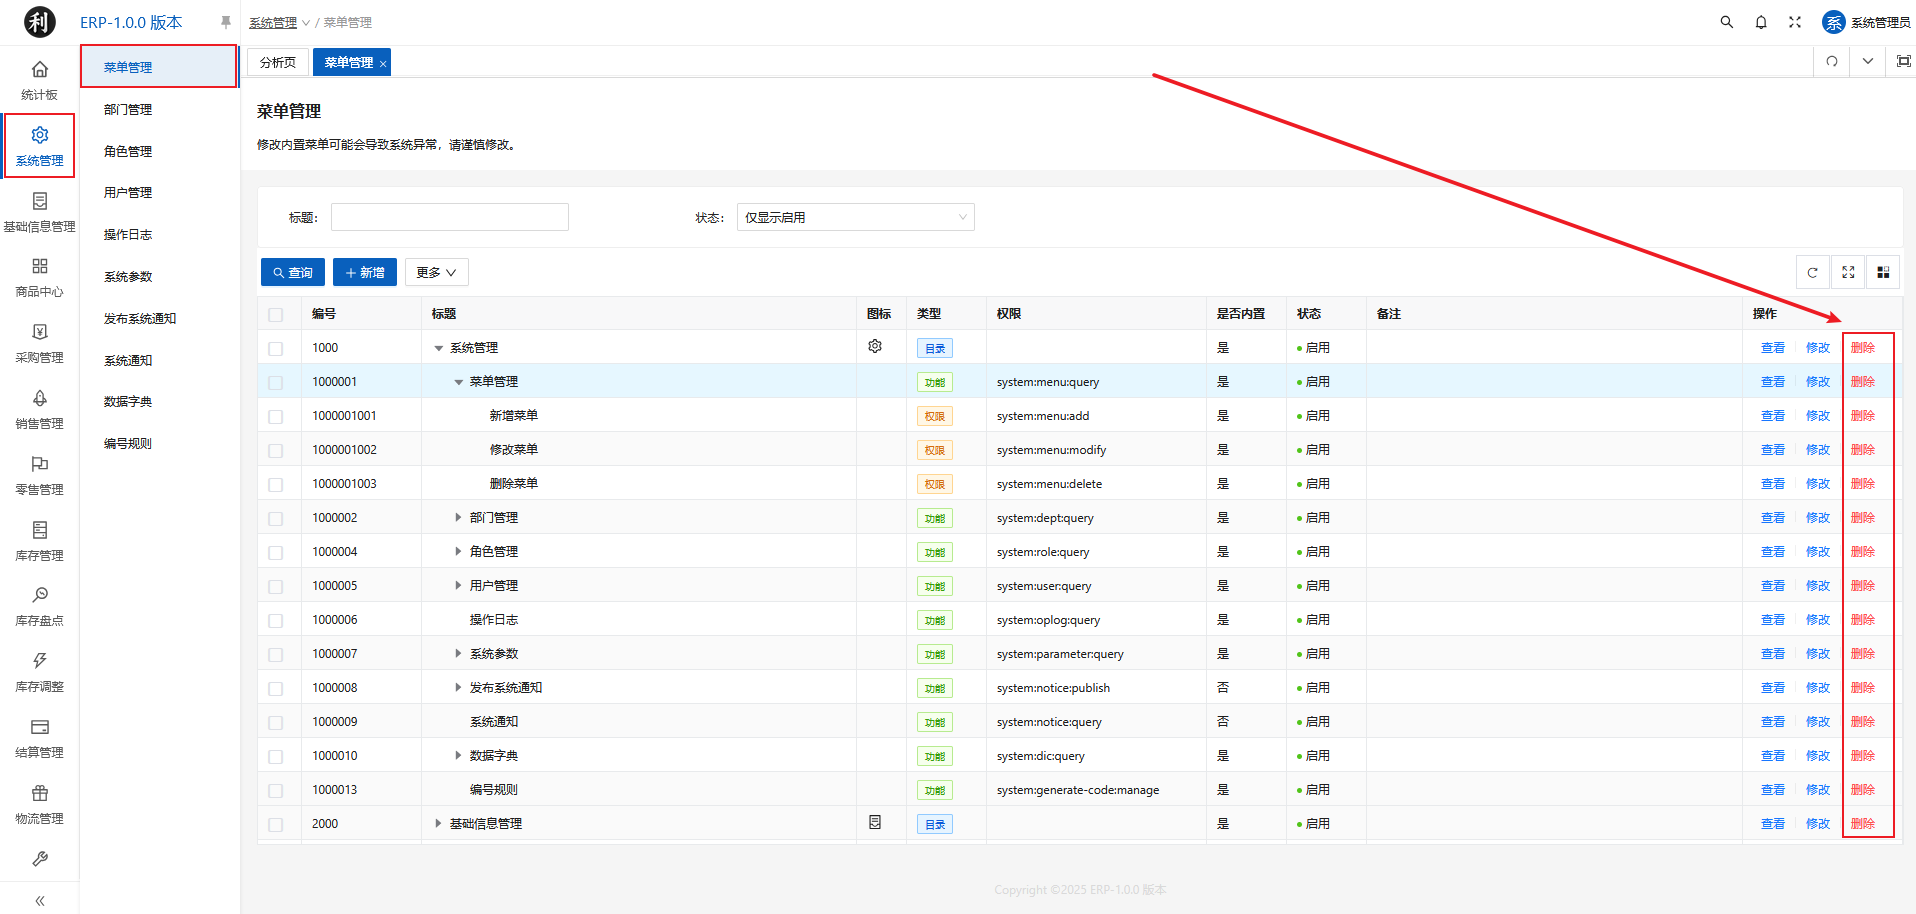
Task: Click 删除 for row 1000009 系统通知
Action: [1863, 722]
